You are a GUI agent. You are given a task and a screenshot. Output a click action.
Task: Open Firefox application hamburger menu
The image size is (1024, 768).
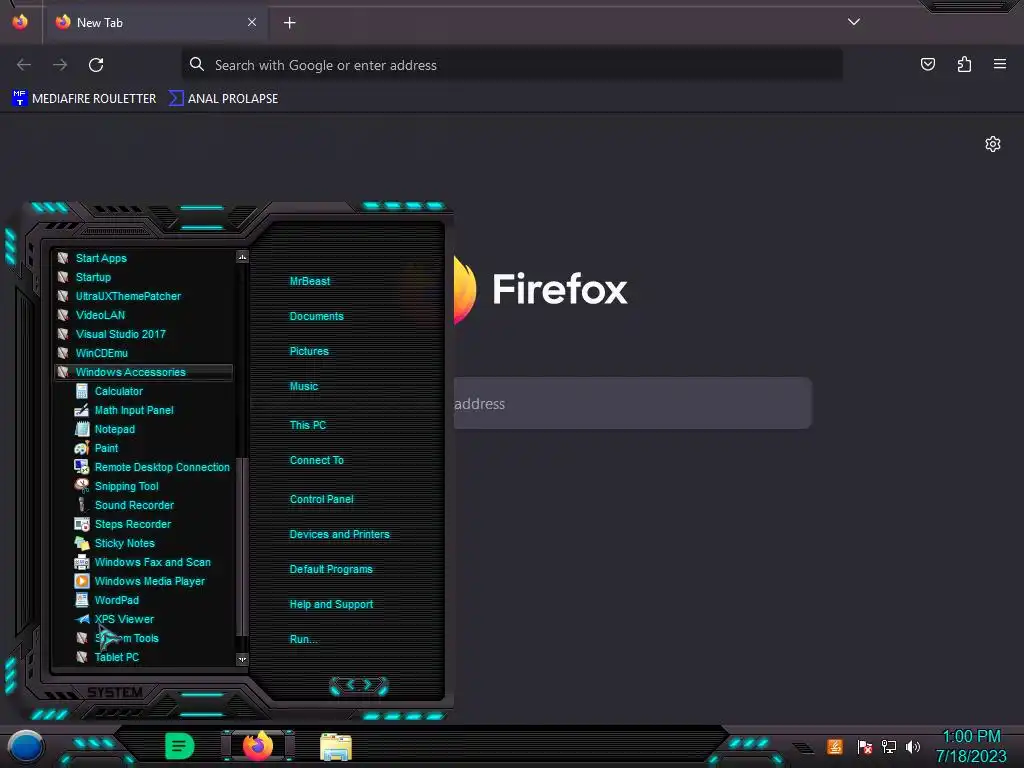click(x=1000, y=64)
